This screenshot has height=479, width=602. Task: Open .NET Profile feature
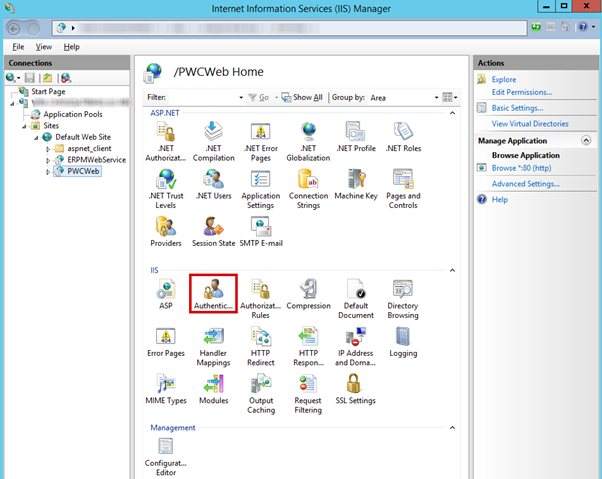tap(356, 137)
